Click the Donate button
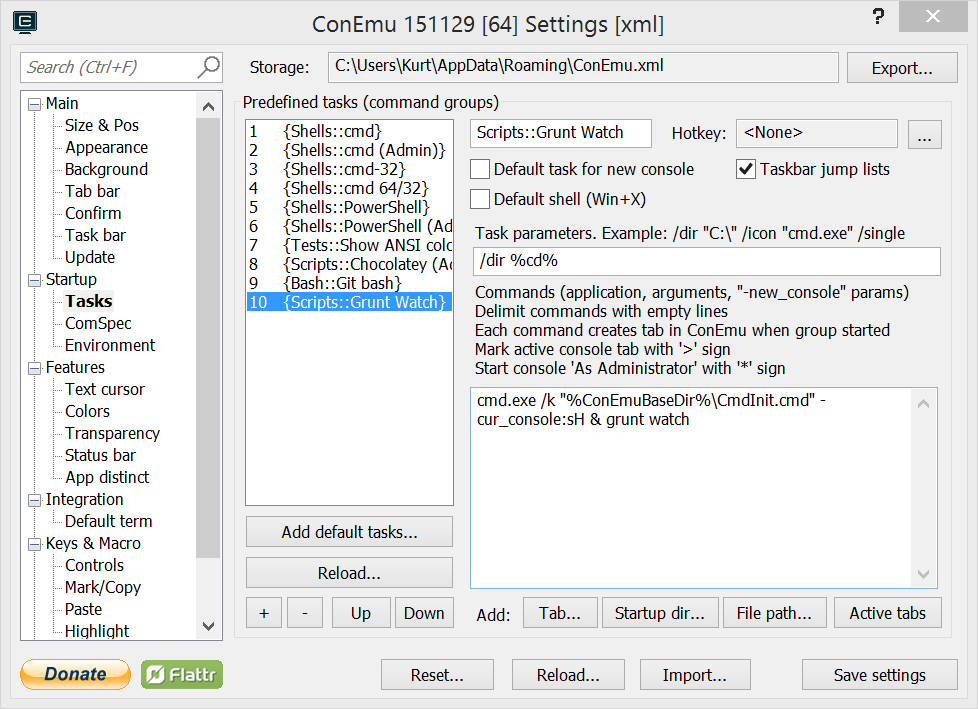Viewport: 978px width, 709px height. tap(75, 674)
